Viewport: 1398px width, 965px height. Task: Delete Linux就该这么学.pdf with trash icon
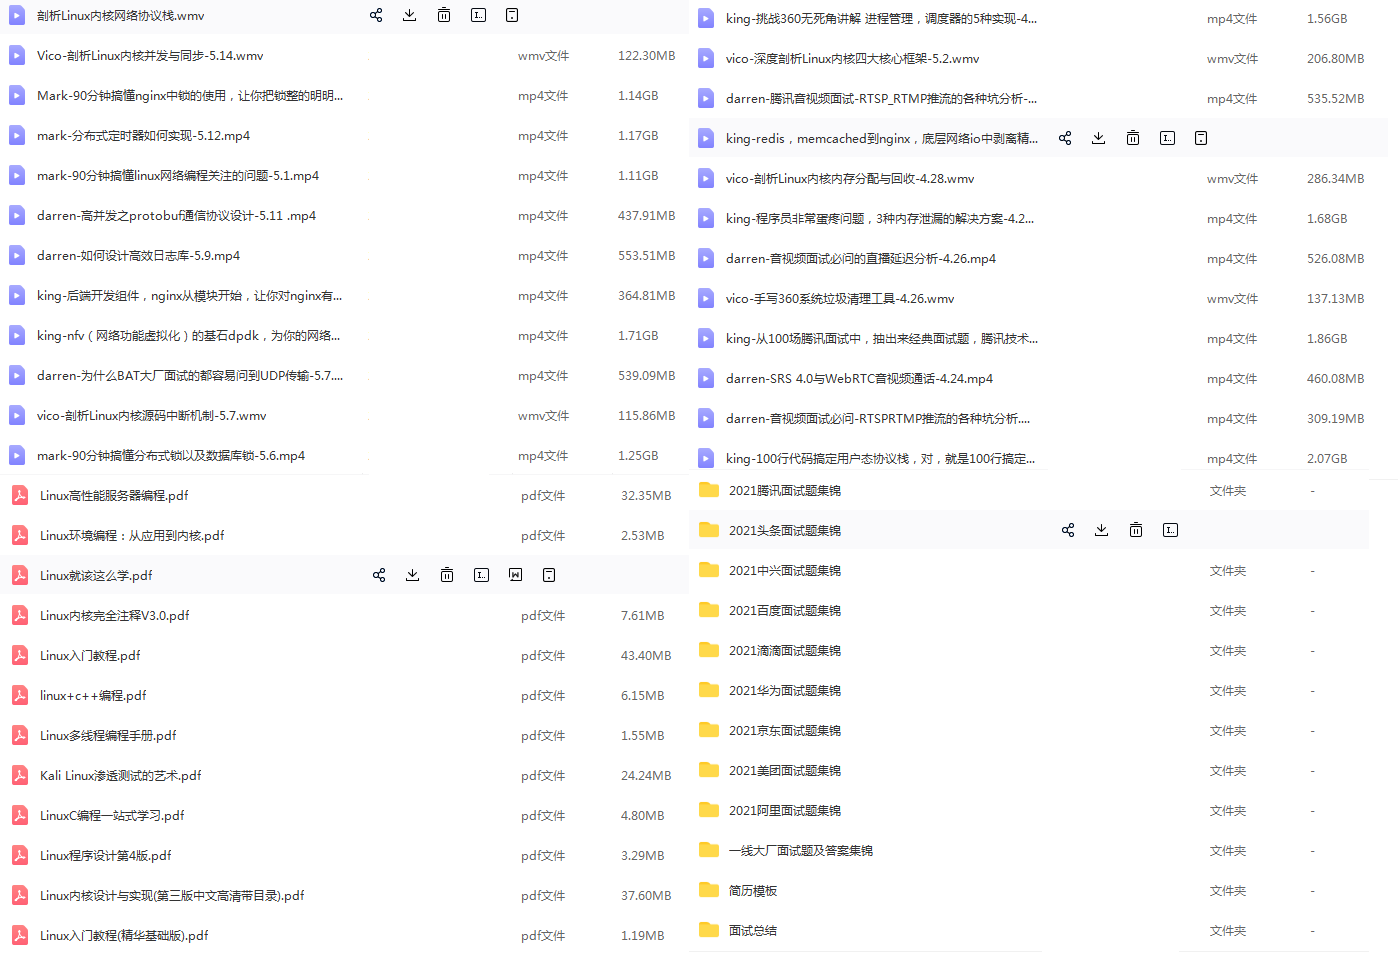point(447,575)
